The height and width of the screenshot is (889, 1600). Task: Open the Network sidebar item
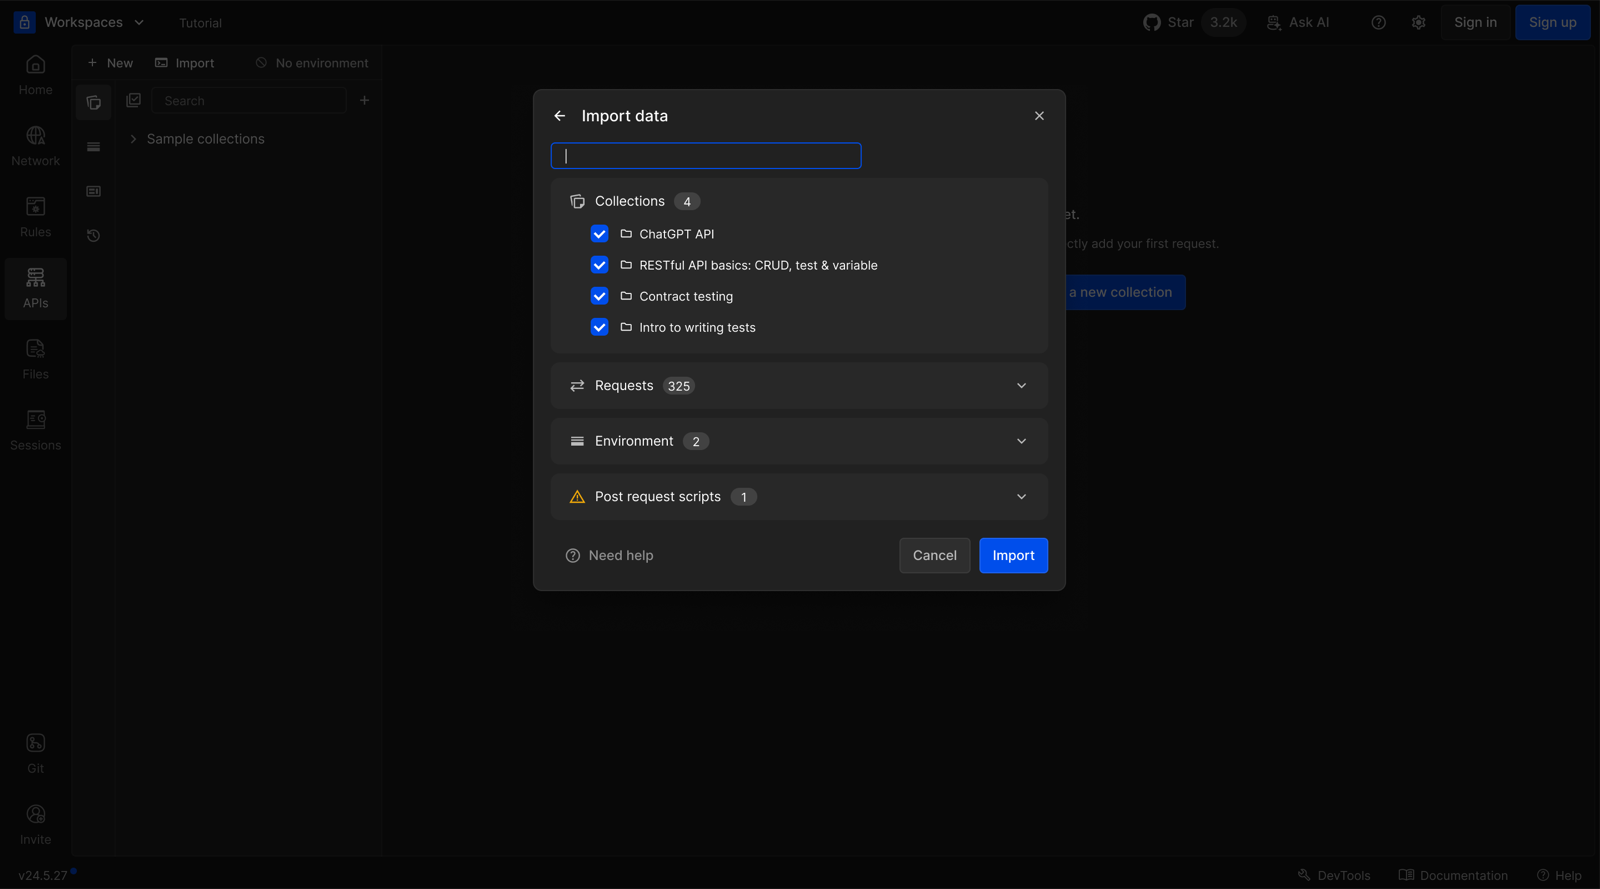35,147
